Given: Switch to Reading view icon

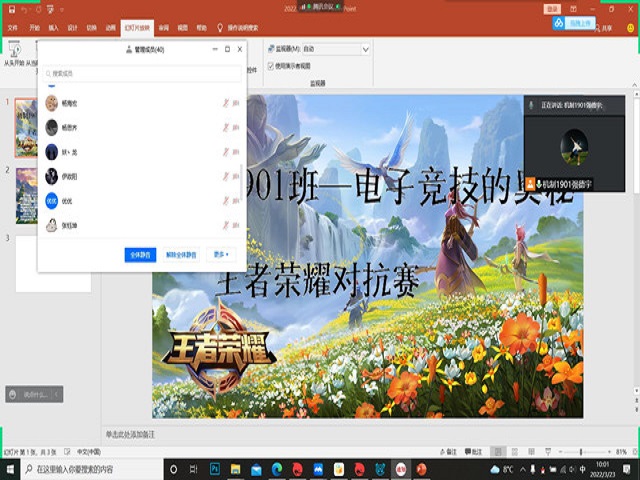Looking at the screenshot, I should pyautogui.click(x=531, y=452).
